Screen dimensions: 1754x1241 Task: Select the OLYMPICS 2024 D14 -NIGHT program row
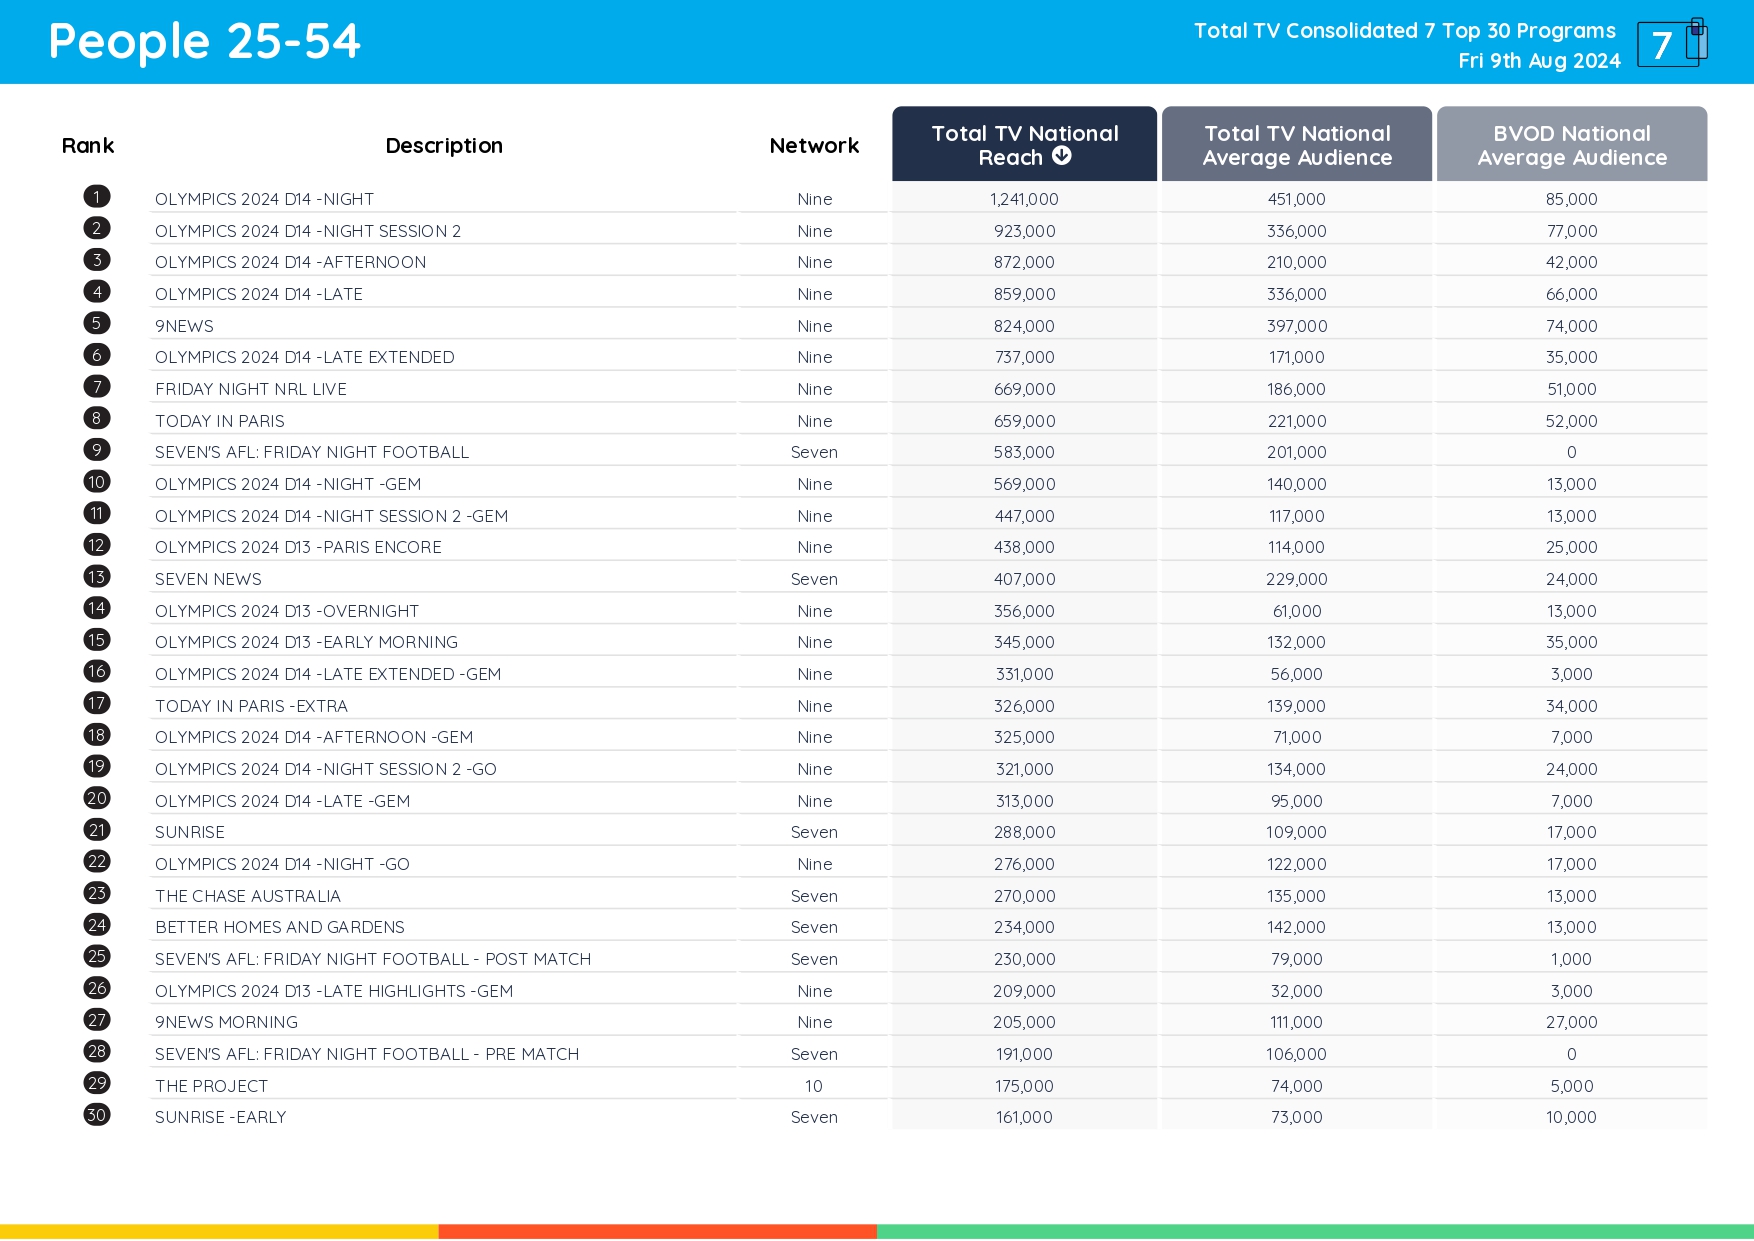click(264, 199)
